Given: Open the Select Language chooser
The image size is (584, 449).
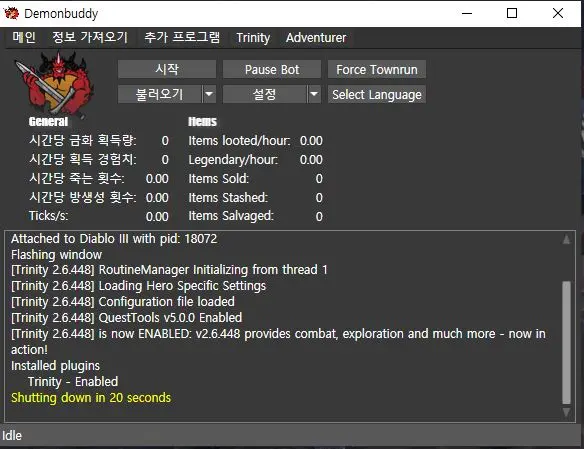Looking at the screenshot, I should coord(377,94).
